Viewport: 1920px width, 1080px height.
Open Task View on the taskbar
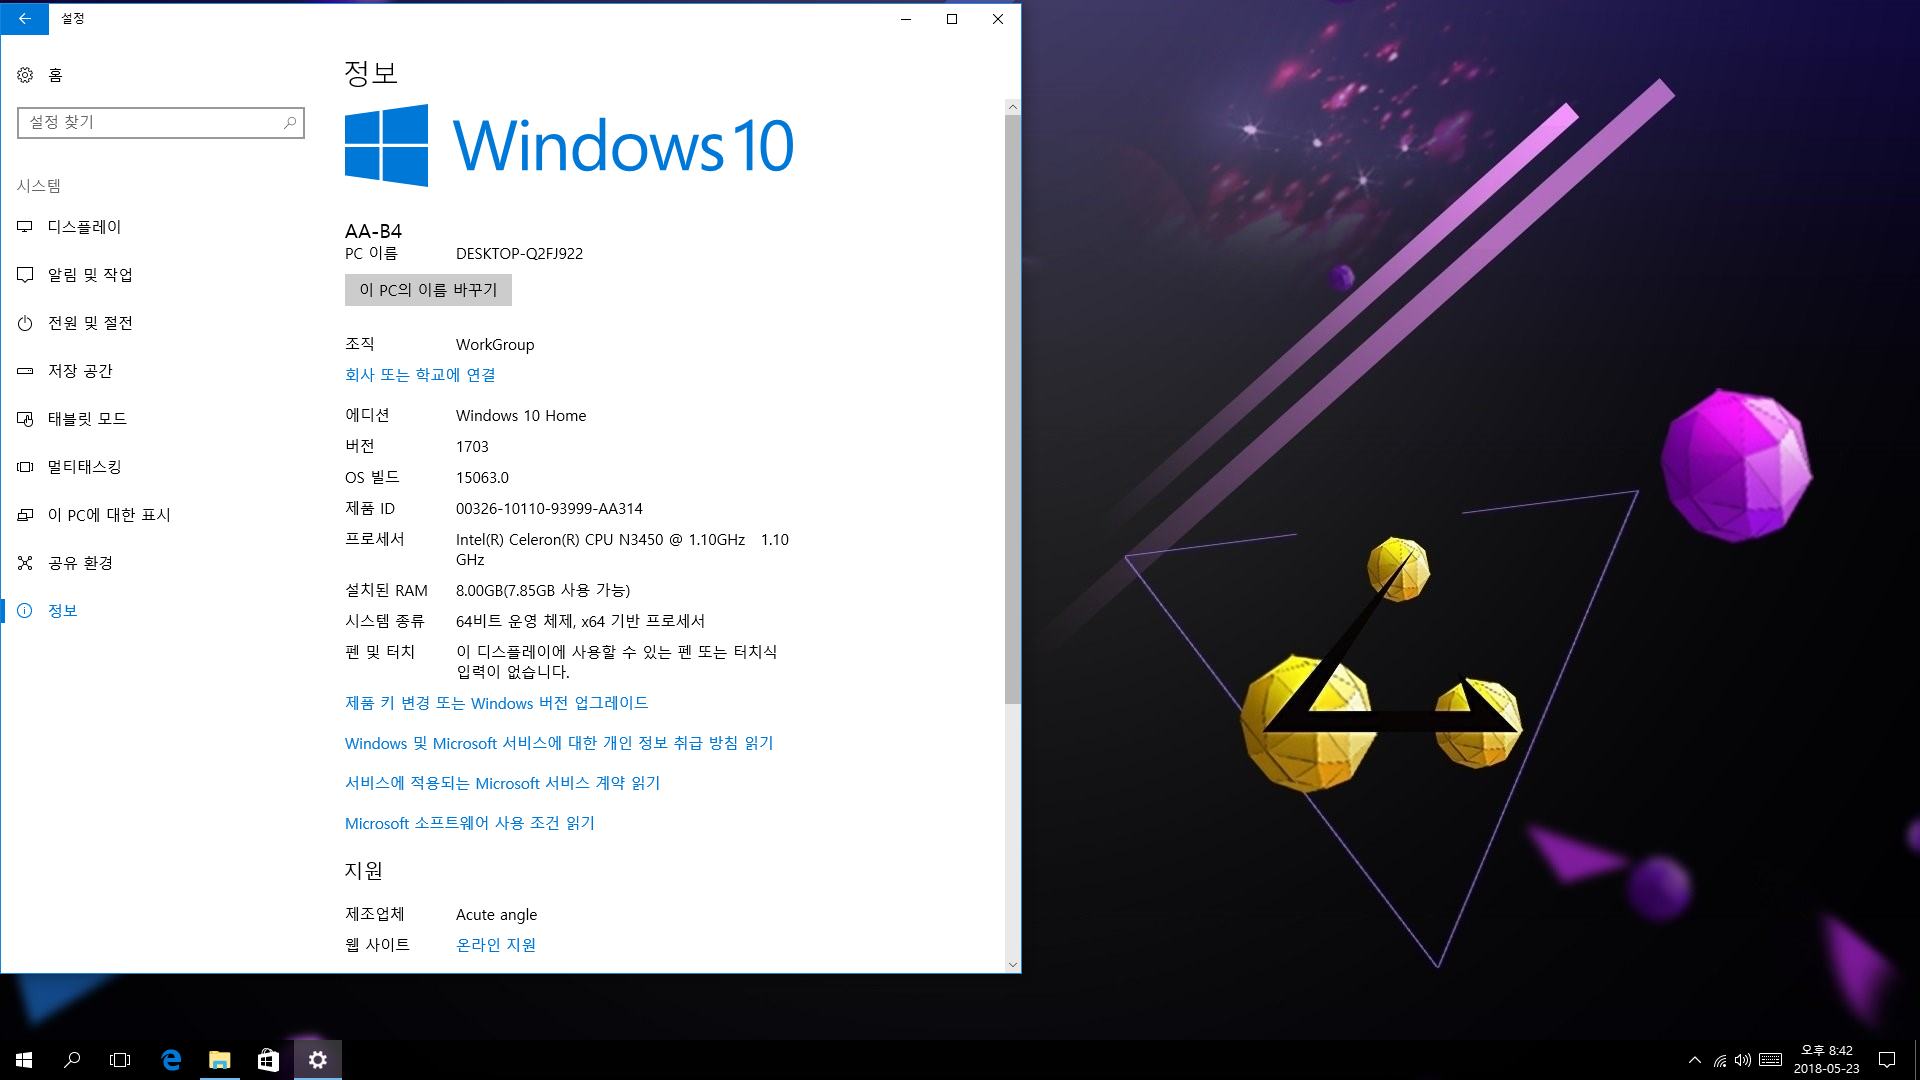click(120, 1060)
